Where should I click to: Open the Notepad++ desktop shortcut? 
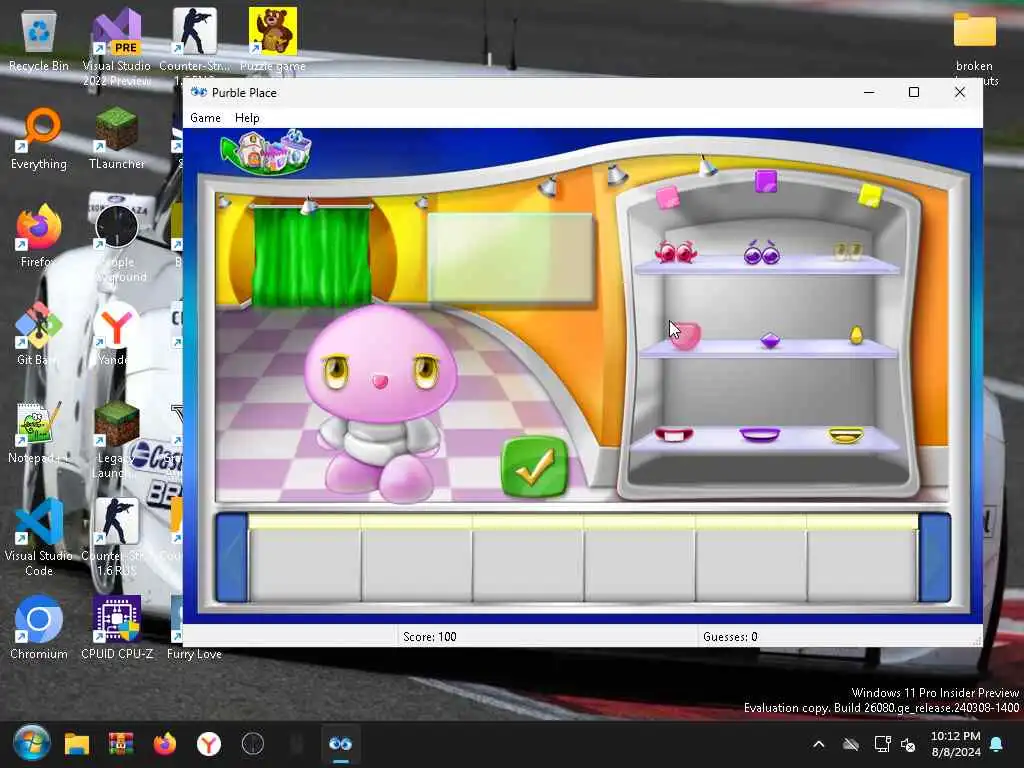pos(37,432)
